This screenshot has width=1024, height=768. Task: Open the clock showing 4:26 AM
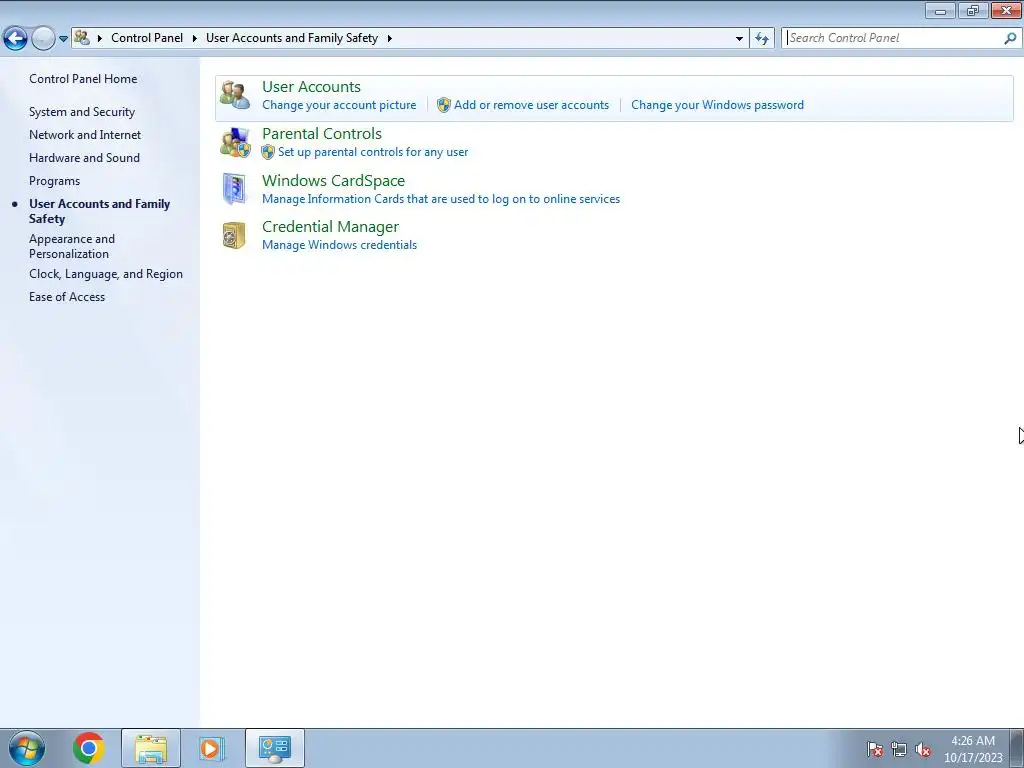pos(973,749)
